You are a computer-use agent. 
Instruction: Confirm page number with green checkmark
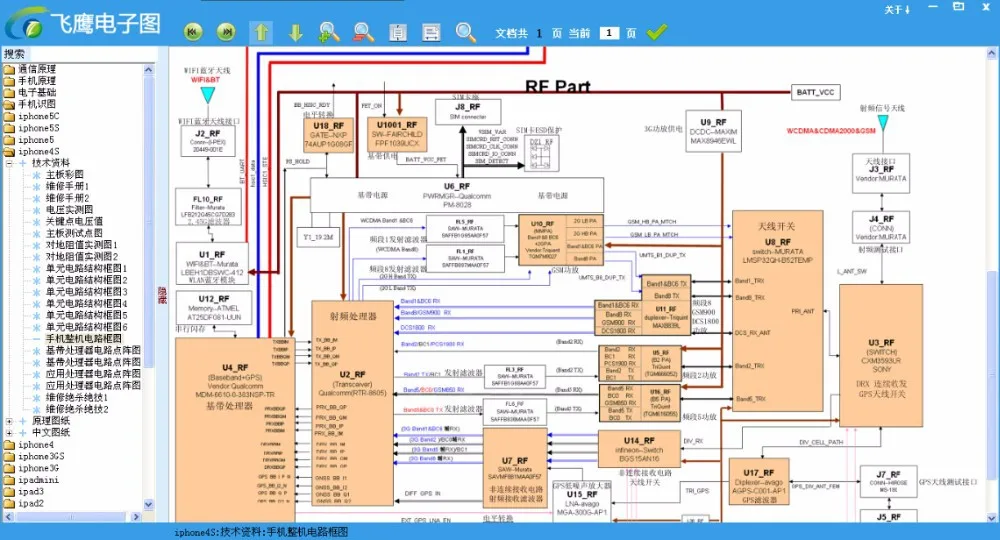656,32
